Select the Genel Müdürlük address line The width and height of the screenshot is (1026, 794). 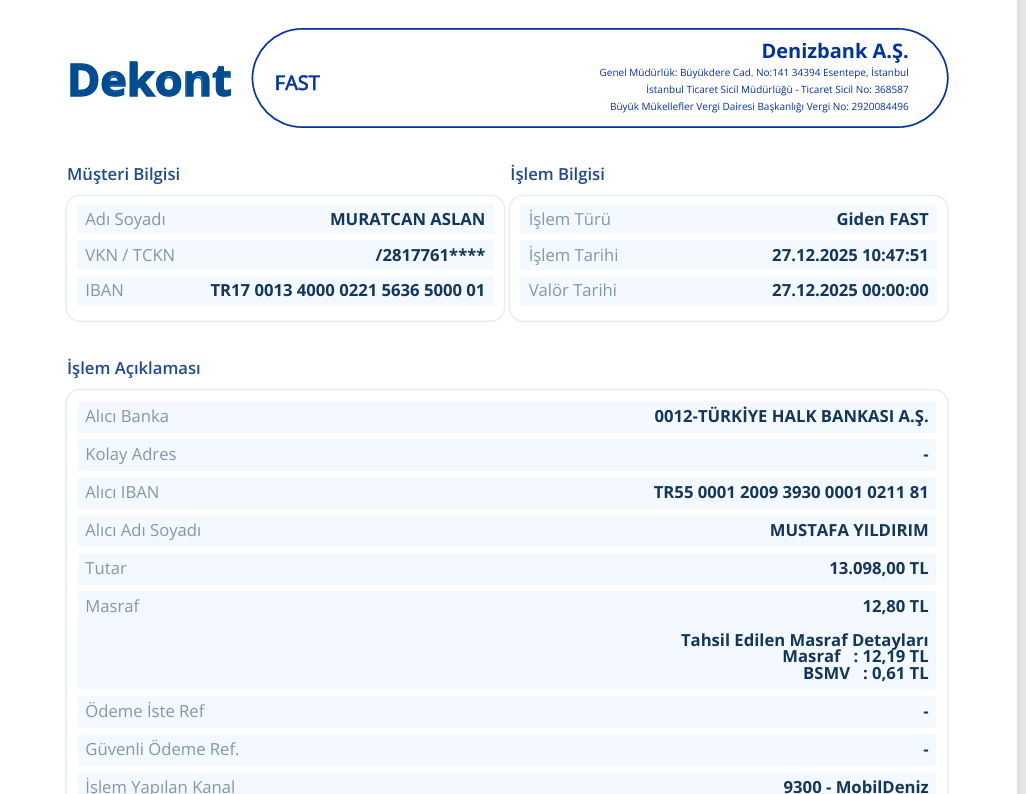tap(754, 73)
